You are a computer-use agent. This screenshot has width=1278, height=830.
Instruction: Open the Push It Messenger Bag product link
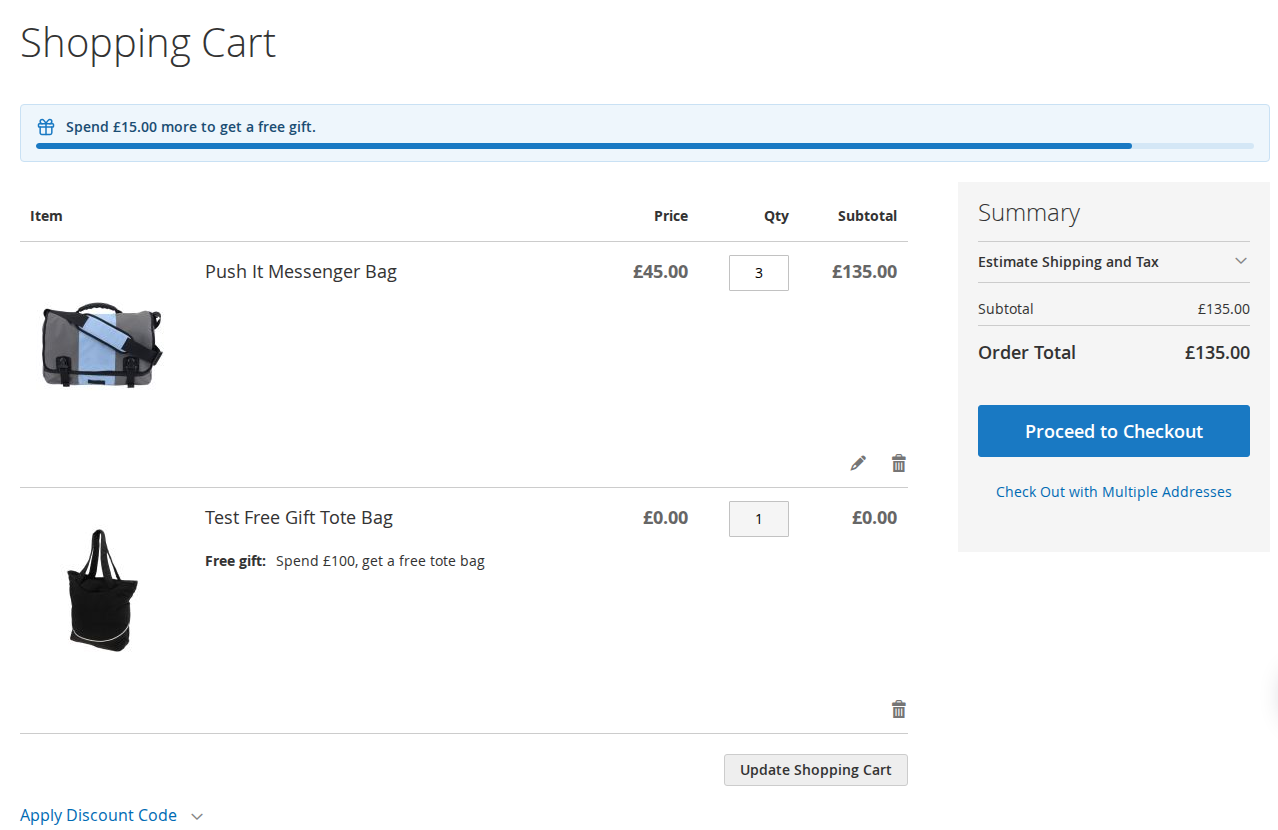click(301, 271)
